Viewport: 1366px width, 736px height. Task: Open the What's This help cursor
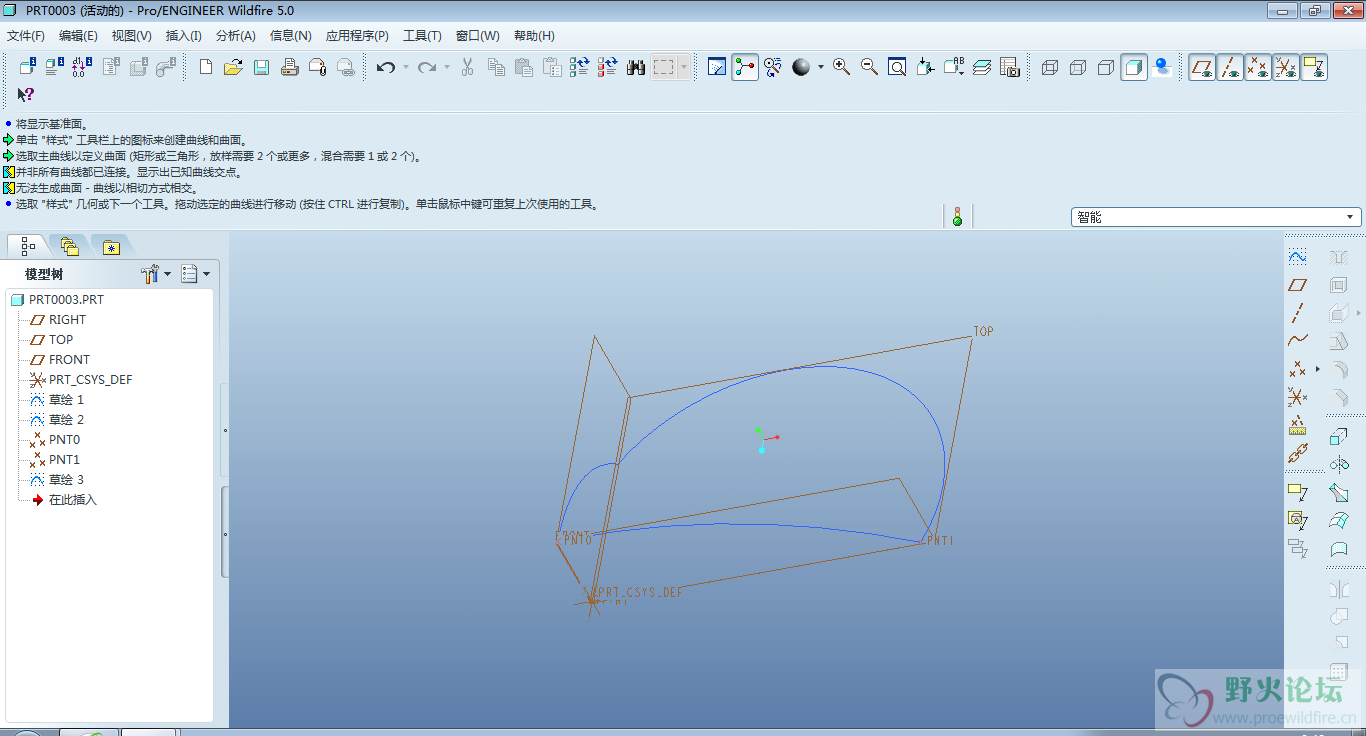[26, 95]
